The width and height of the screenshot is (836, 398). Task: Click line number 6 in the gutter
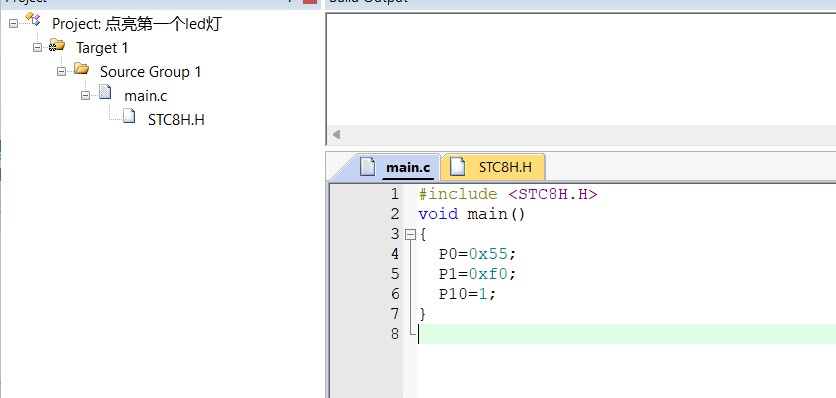[x=395, y=294]
